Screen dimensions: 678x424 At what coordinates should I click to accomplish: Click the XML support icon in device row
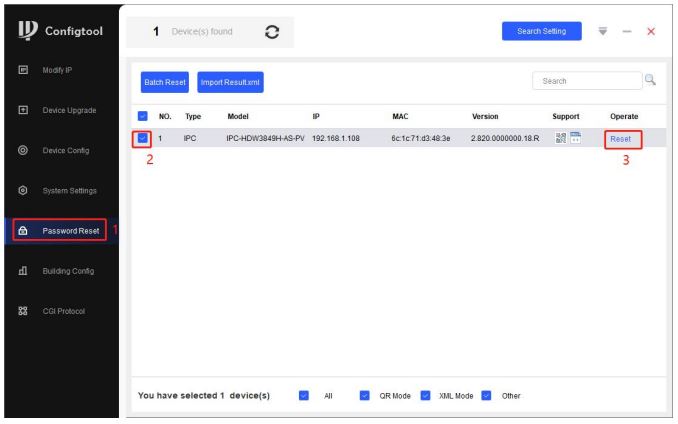(x=575, y=138)
